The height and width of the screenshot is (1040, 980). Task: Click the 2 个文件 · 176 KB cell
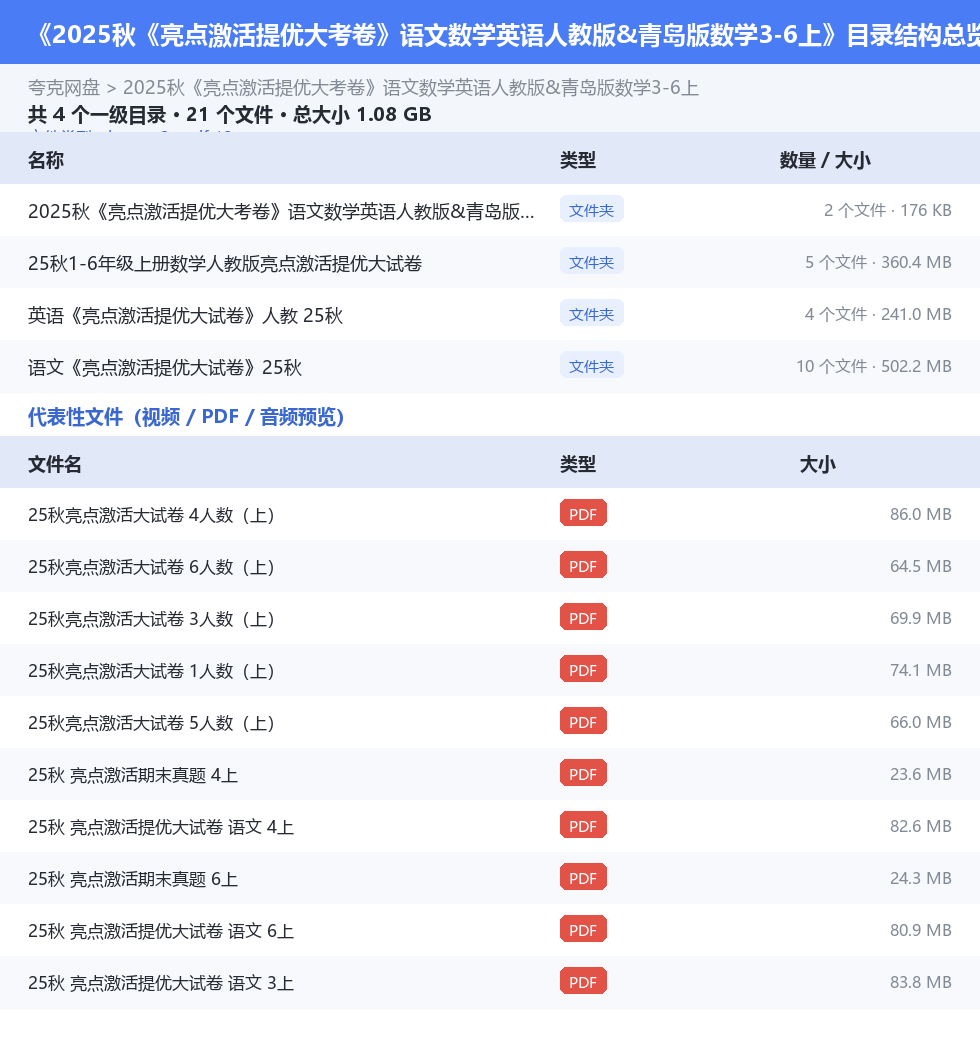888,210
